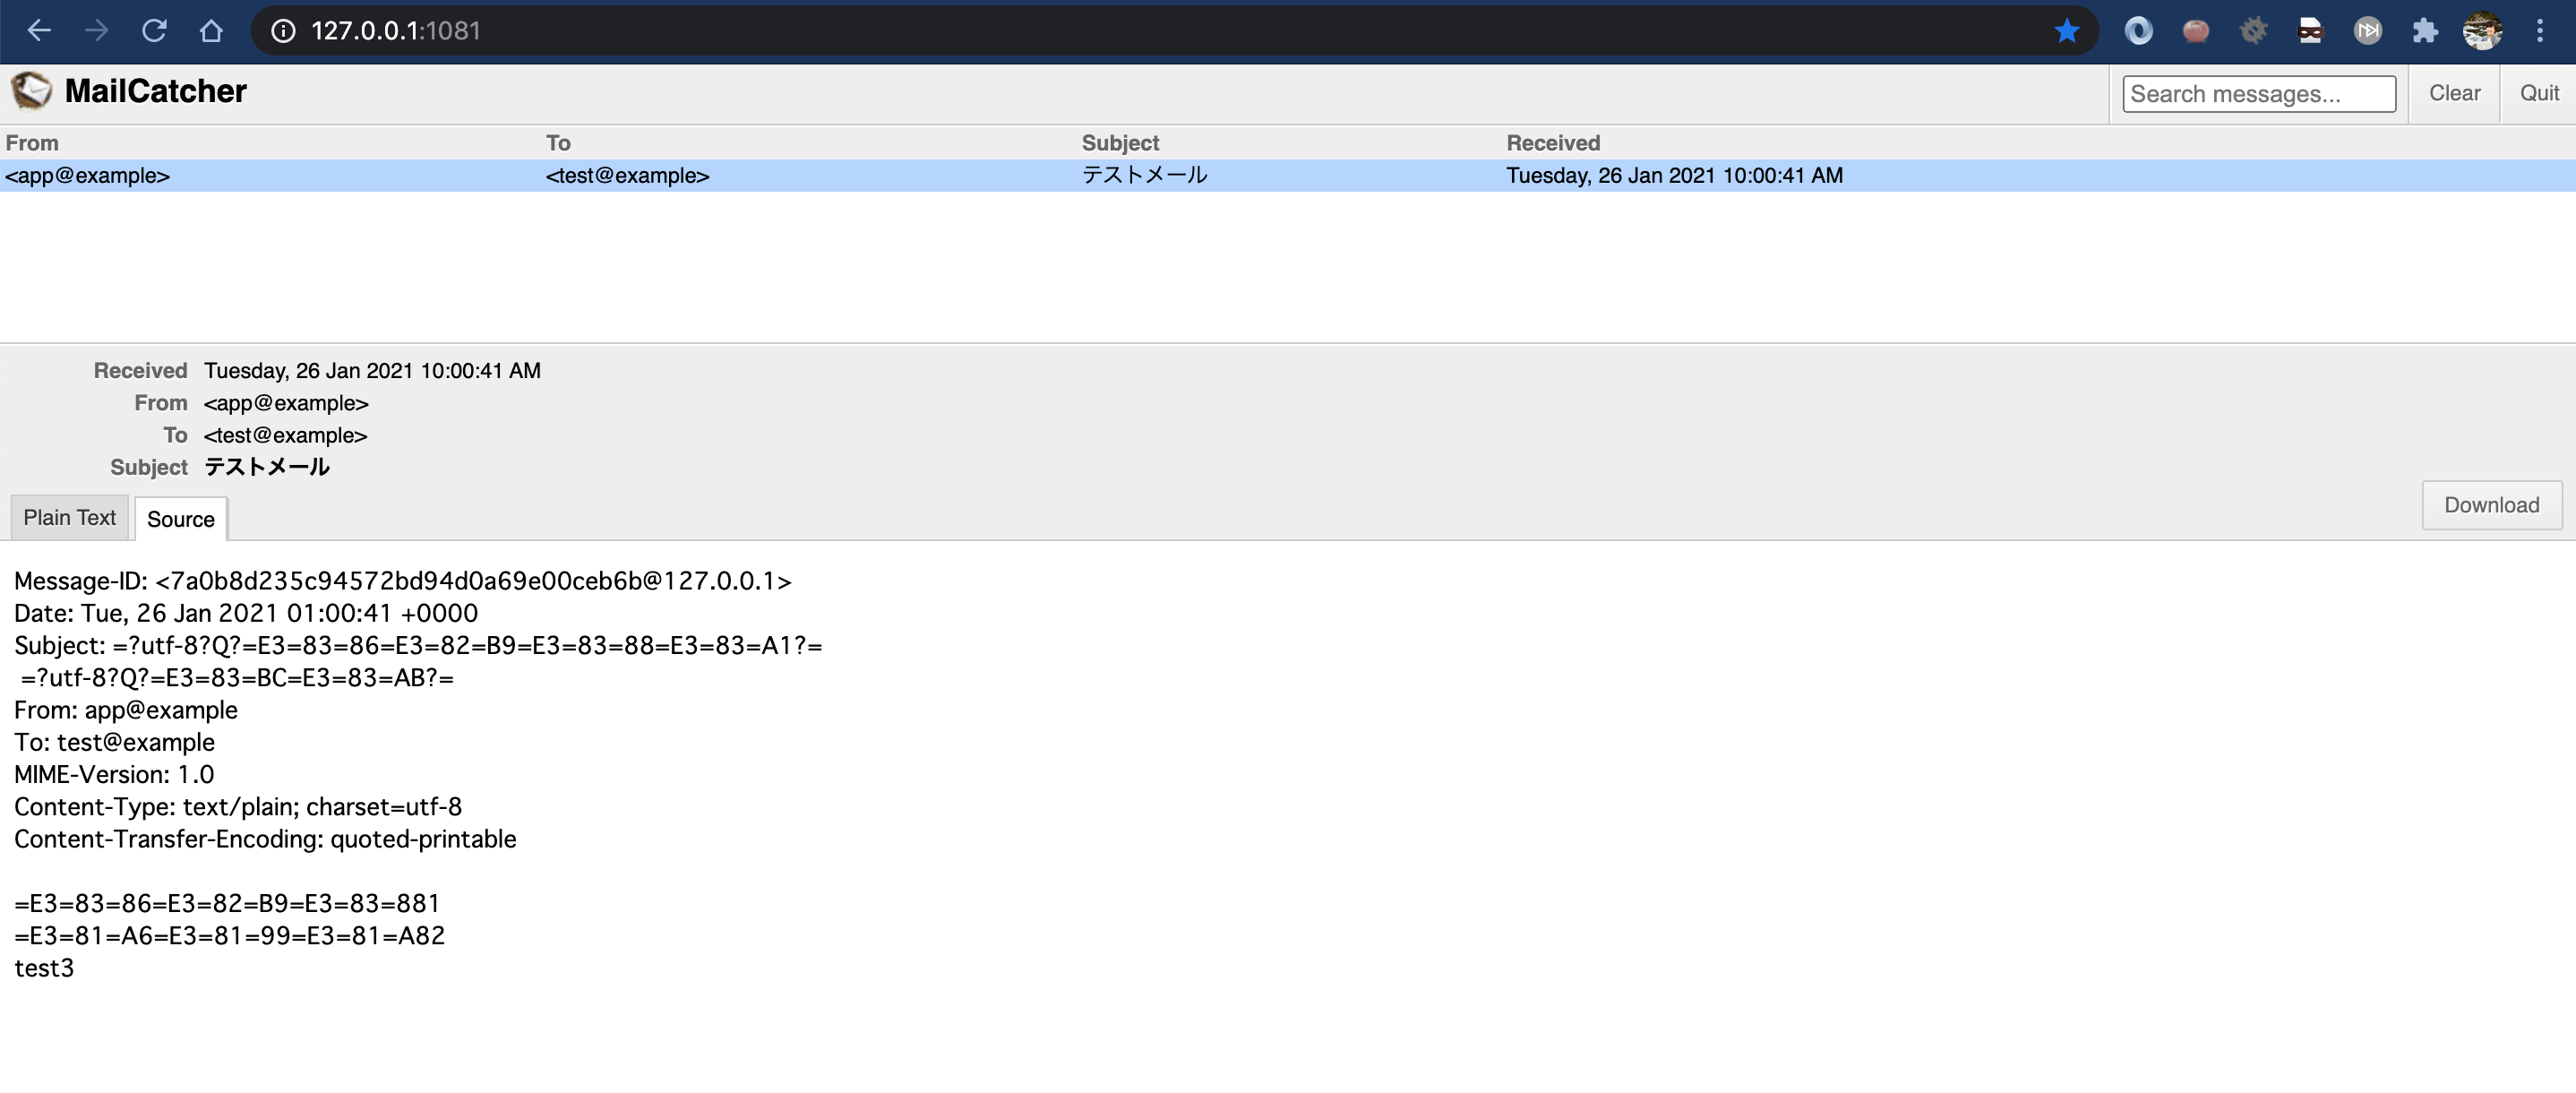Focus the Search messages field
Viewport: 2576px width, 1093px height.
[x=2258, y=94]
